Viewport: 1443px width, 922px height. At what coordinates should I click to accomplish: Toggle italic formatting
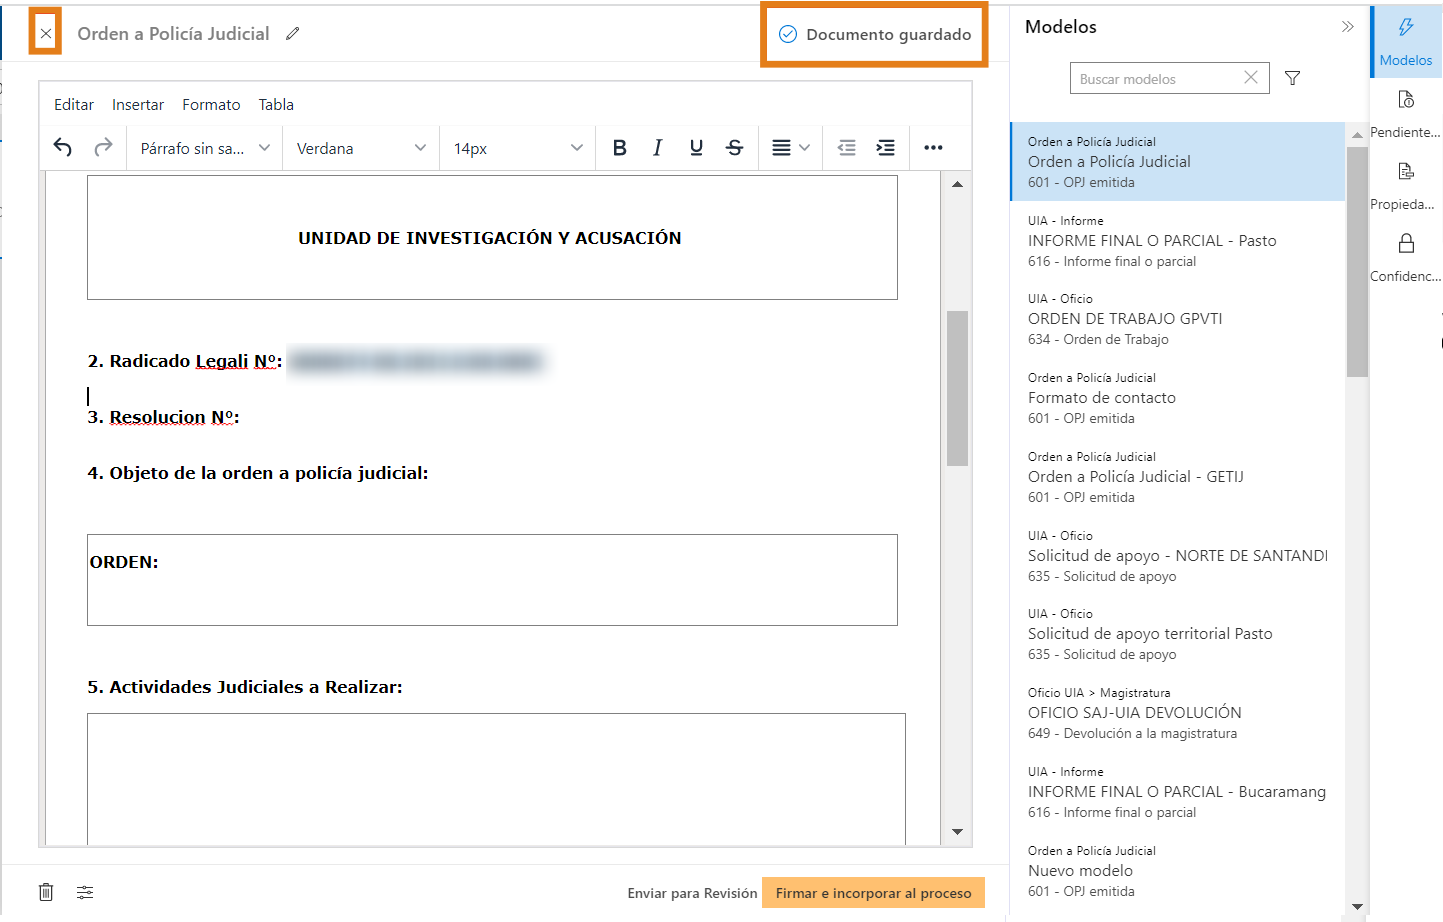tap(657, 148)
